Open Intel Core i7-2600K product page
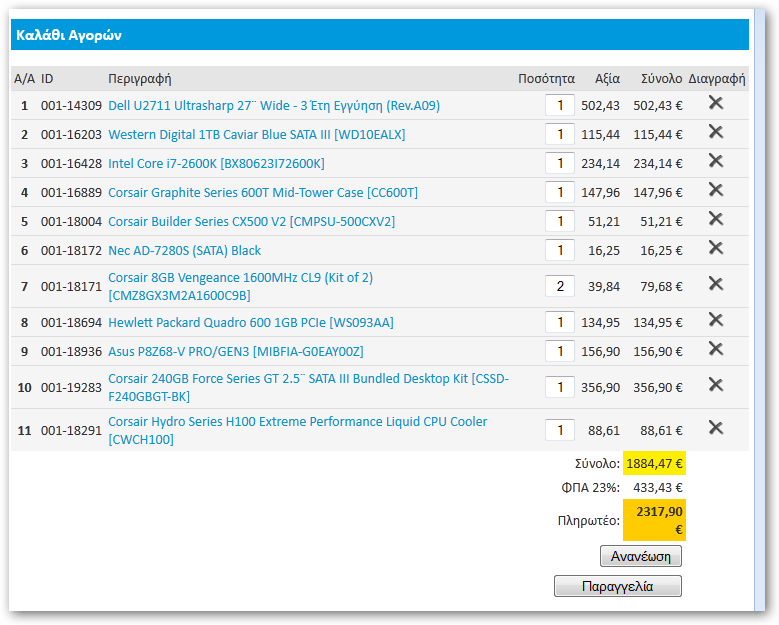Viewport: 779px width, 625px height. [x=216, y=163]
